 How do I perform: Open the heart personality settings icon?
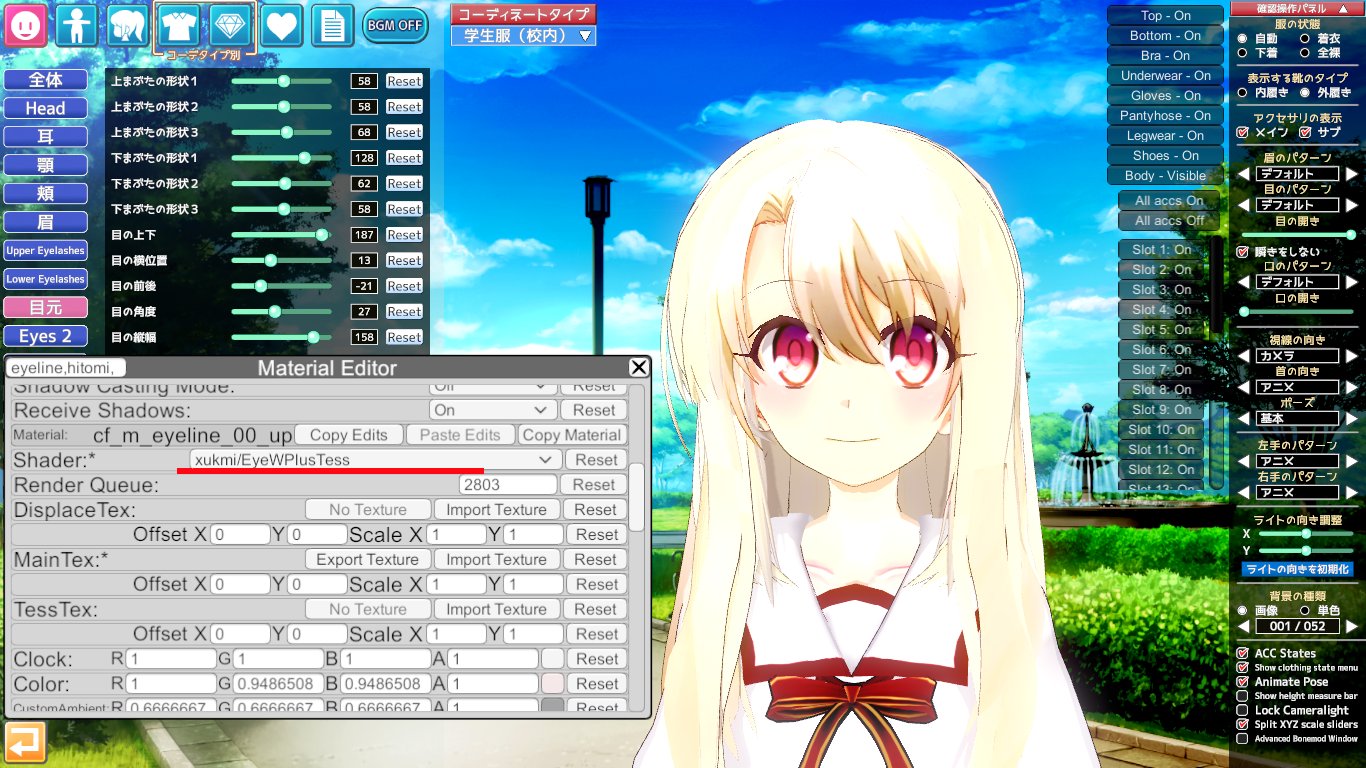(282, 26)
